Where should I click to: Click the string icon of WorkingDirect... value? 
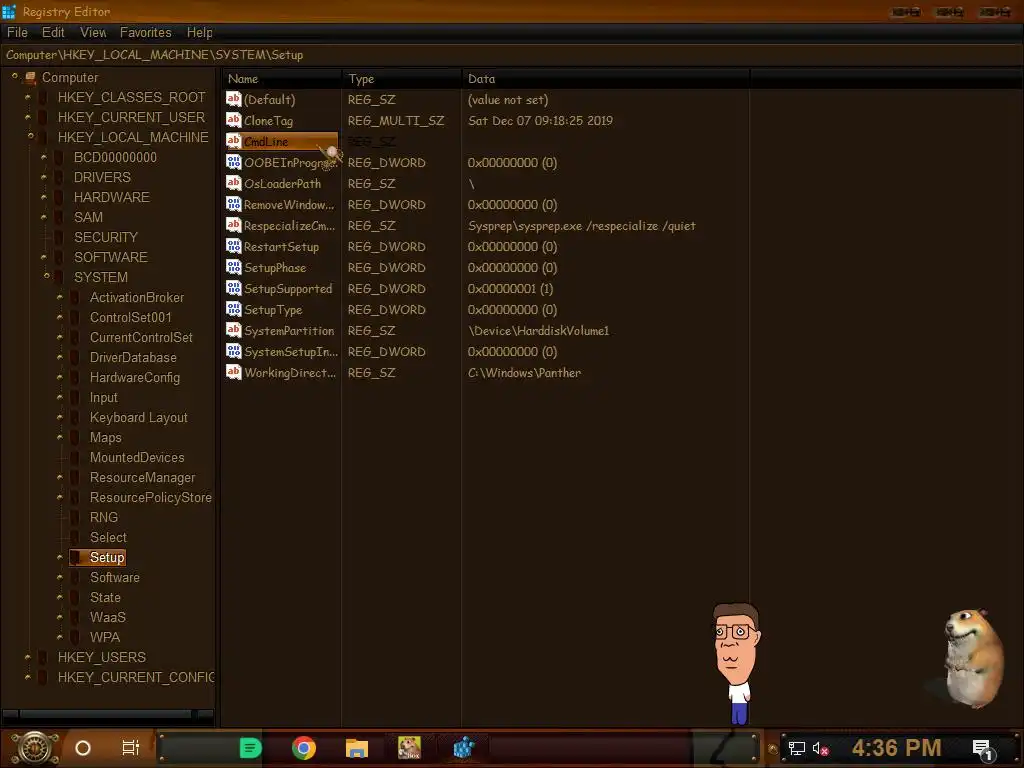click(233, 372)
